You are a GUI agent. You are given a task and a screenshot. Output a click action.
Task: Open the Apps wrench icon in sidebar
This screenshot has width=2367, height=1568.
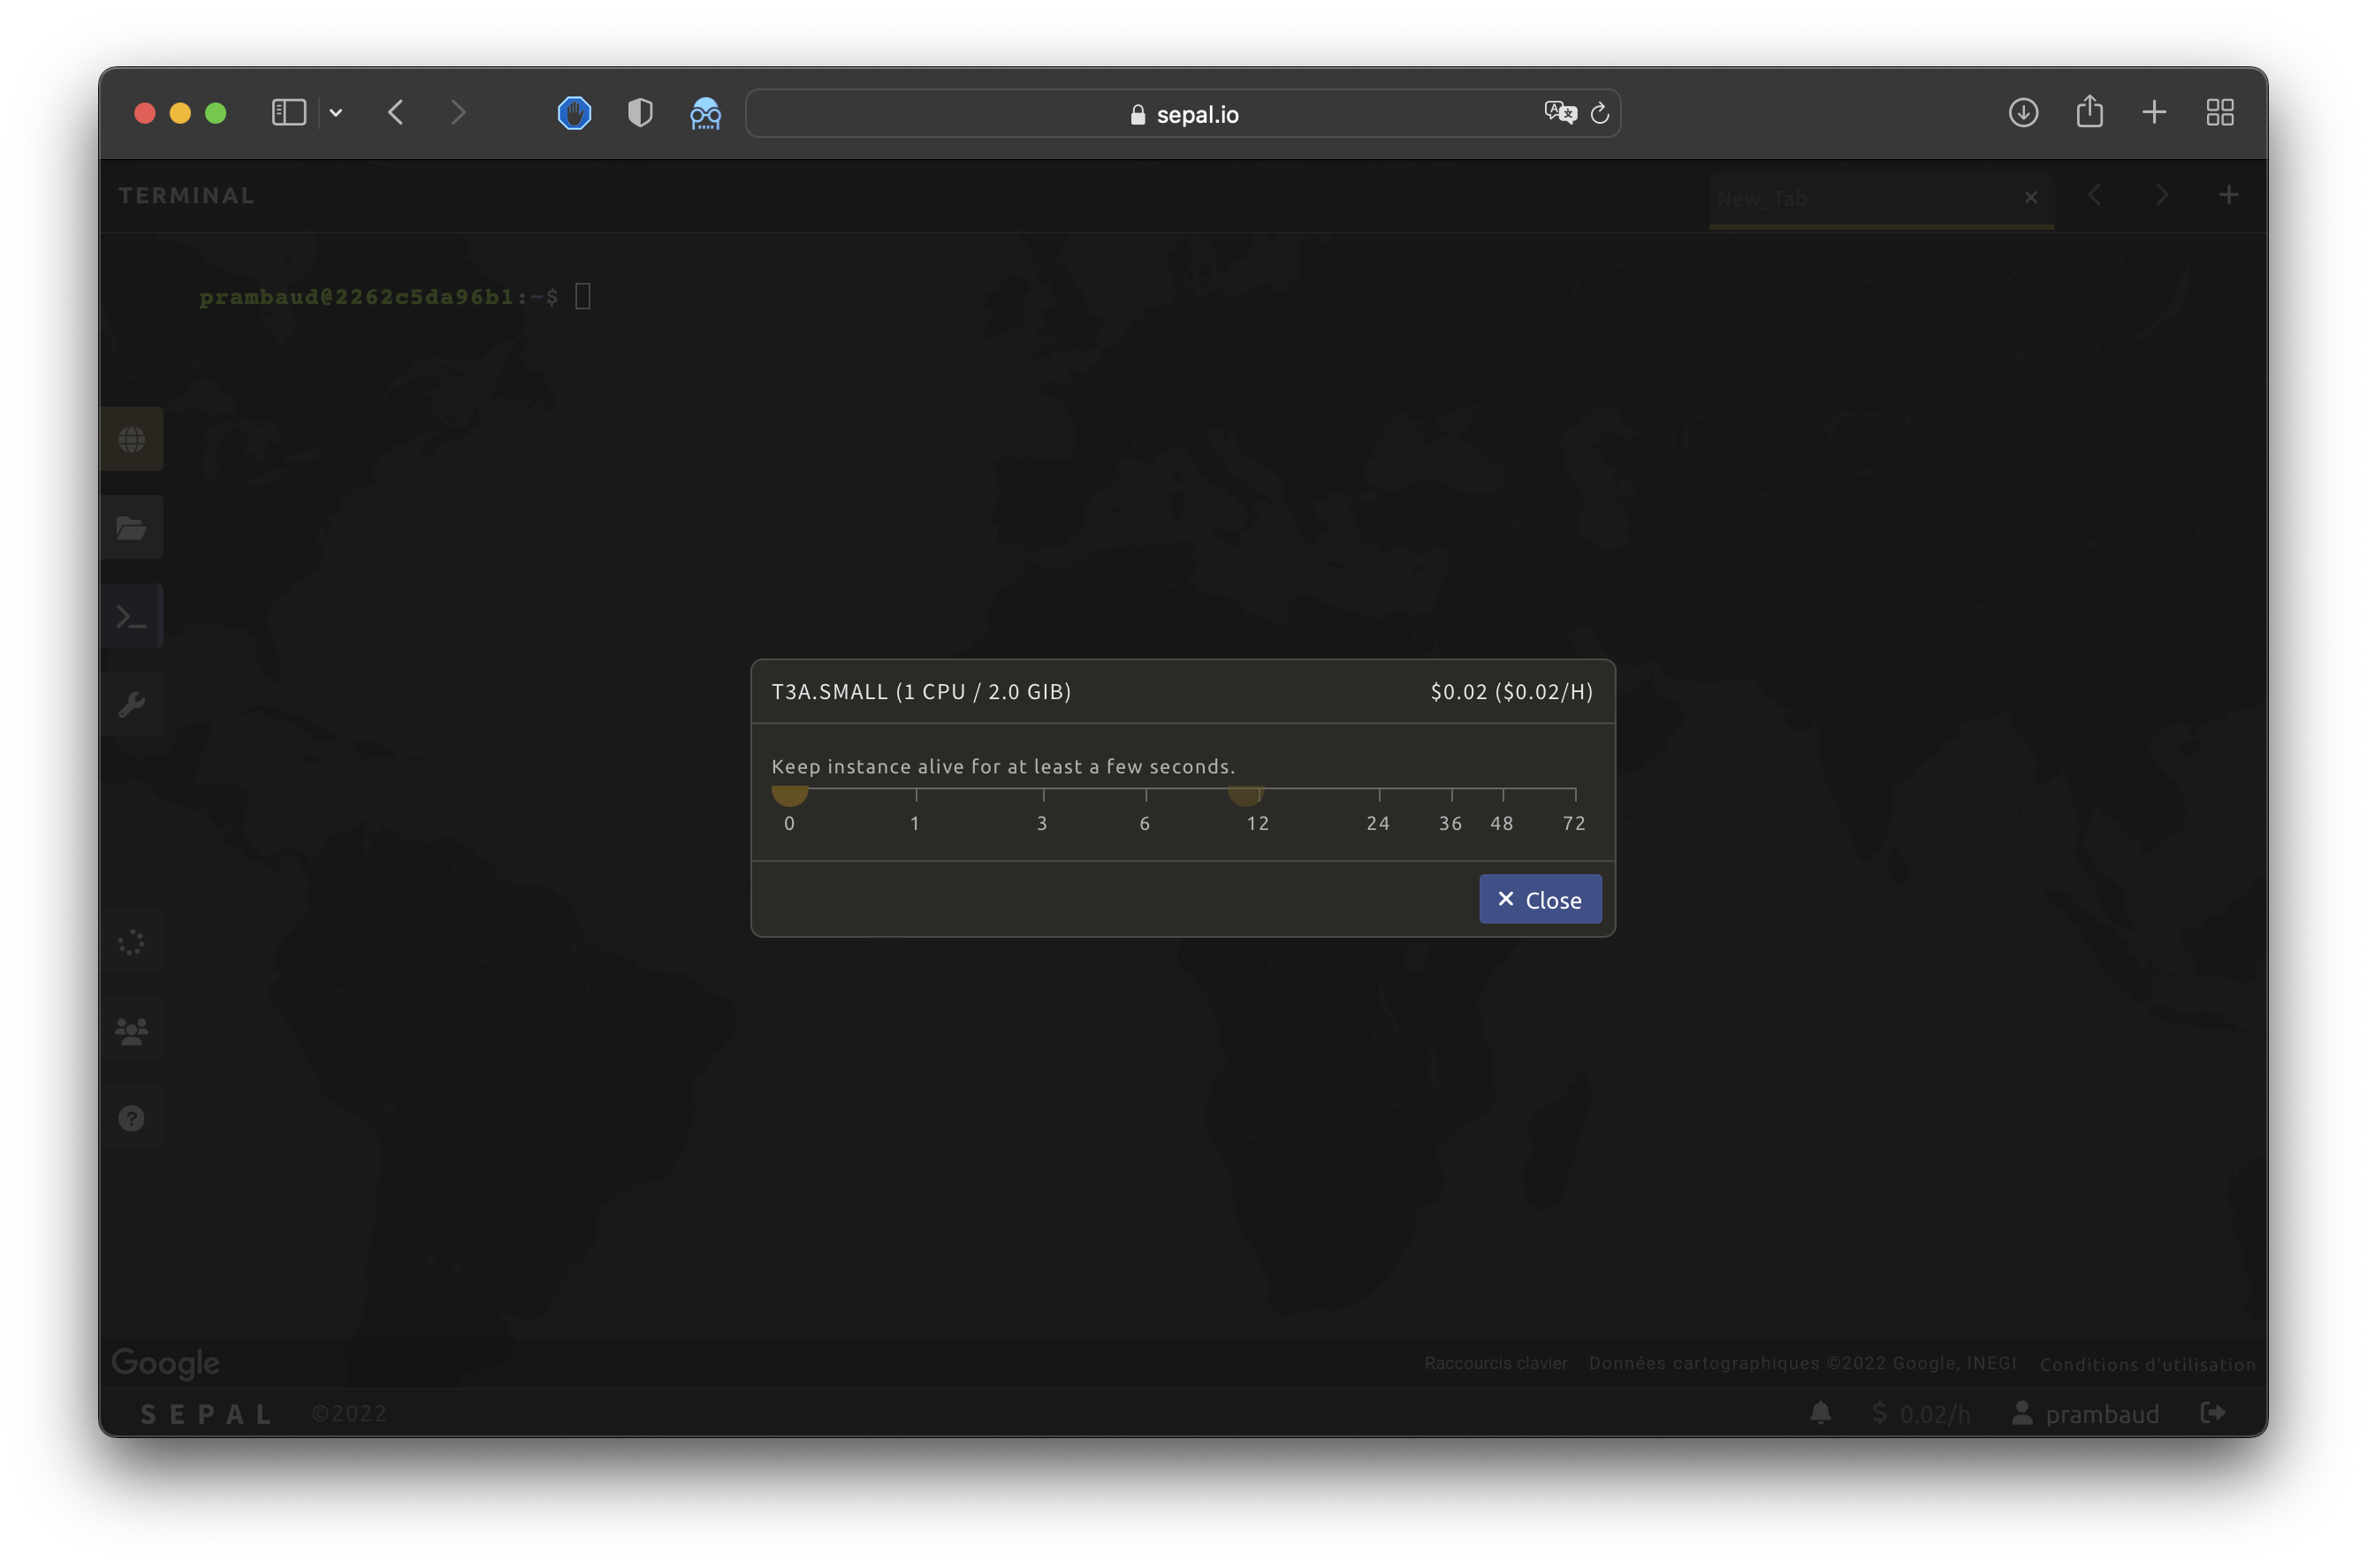click(x=131, y=704)
